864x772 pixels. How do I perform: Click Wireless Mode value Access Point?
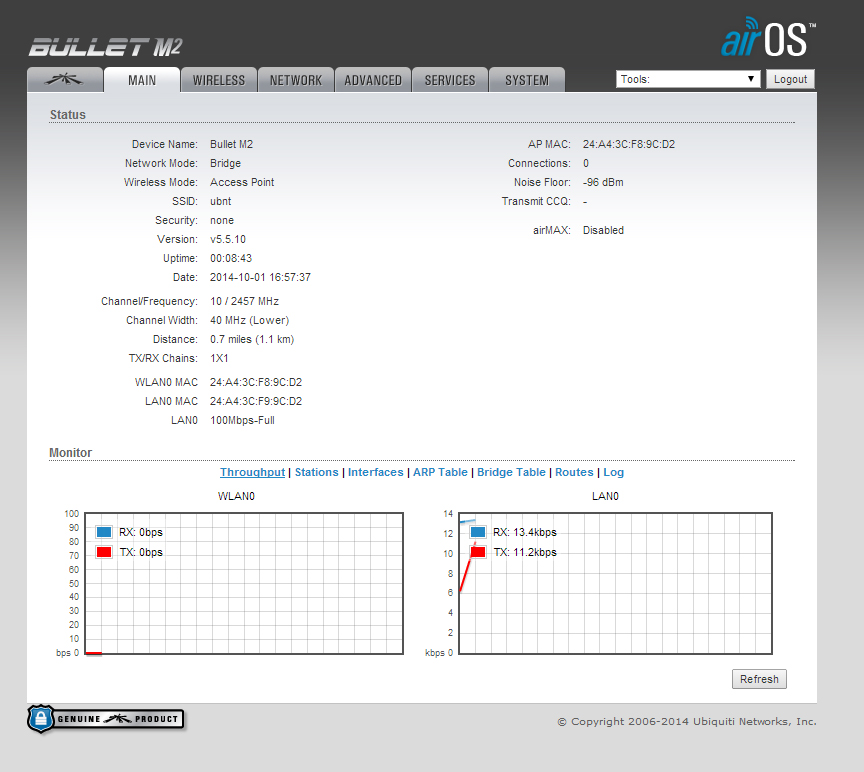[x=242, y=182]
